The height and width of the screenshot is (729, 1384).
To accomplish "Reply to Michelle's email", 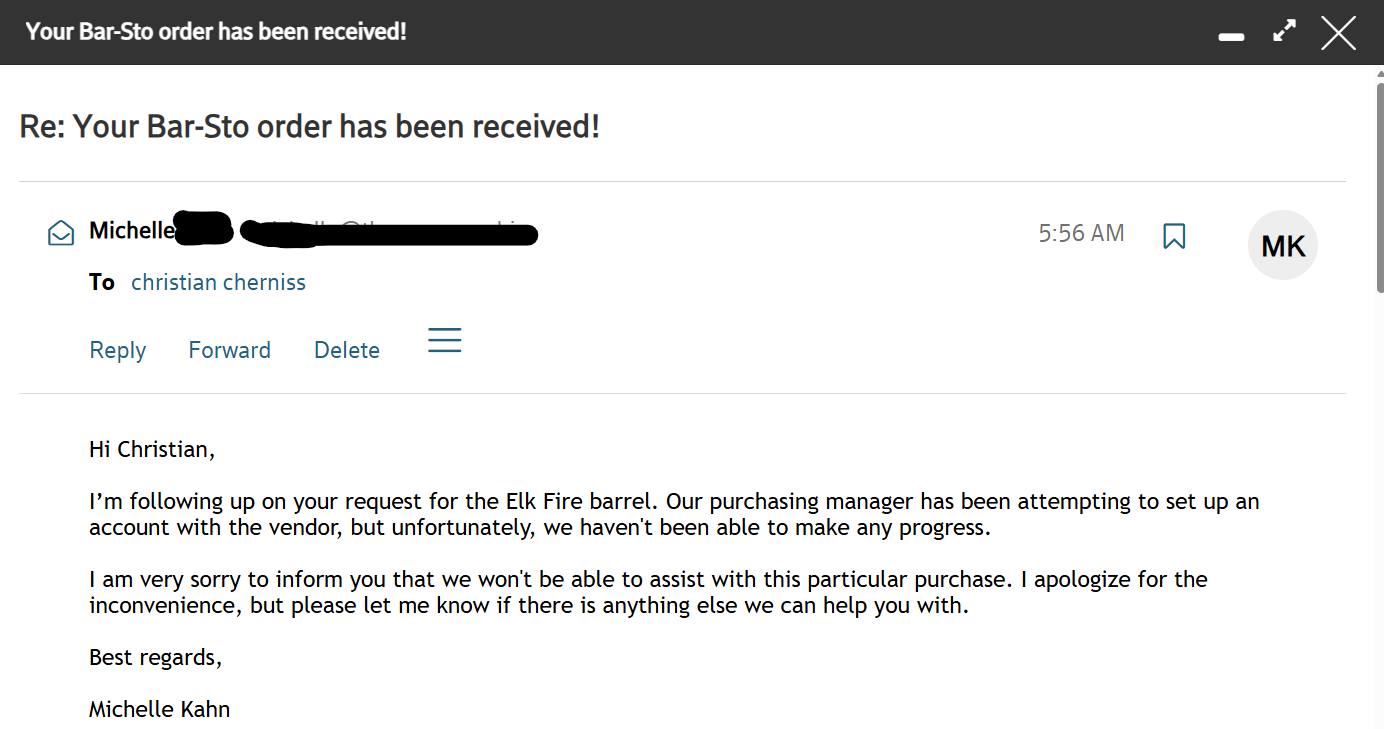I will 118,350.
